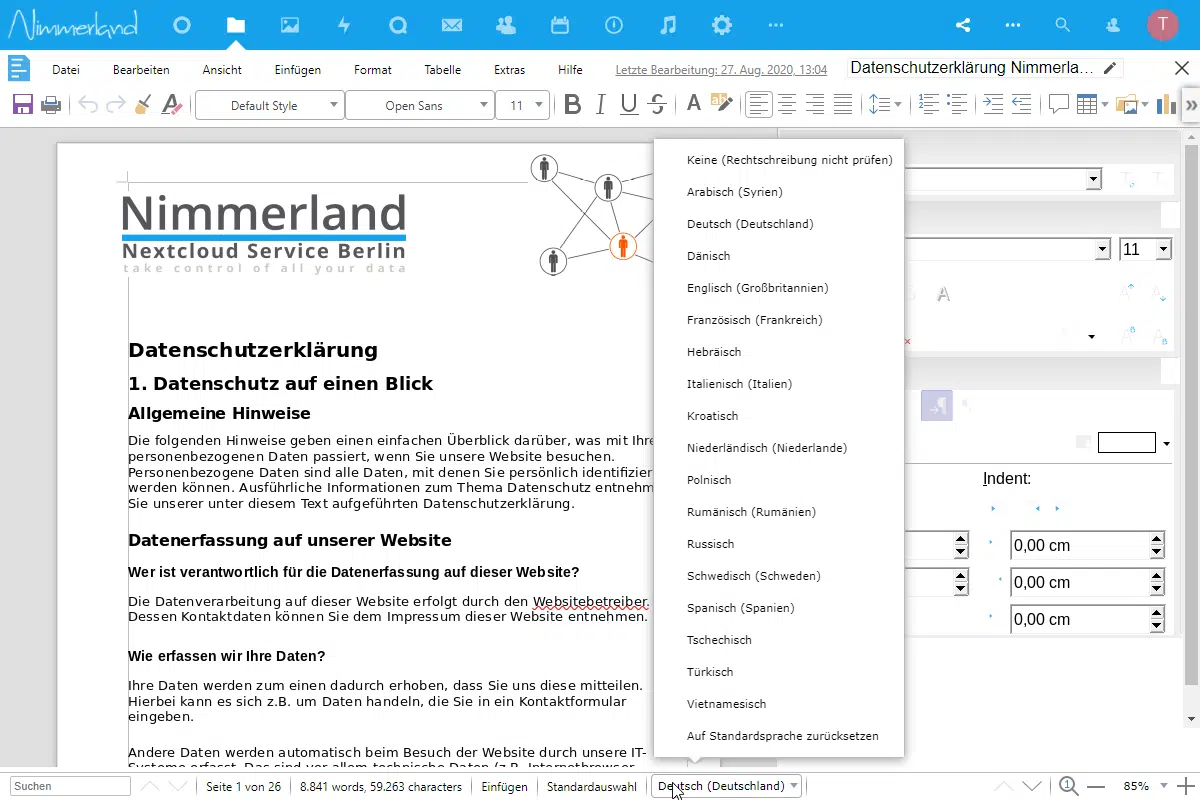Screen dimensions: 1200x800
Task: Open the toolbar font size 11 dropdown
Action: point(523,105)
